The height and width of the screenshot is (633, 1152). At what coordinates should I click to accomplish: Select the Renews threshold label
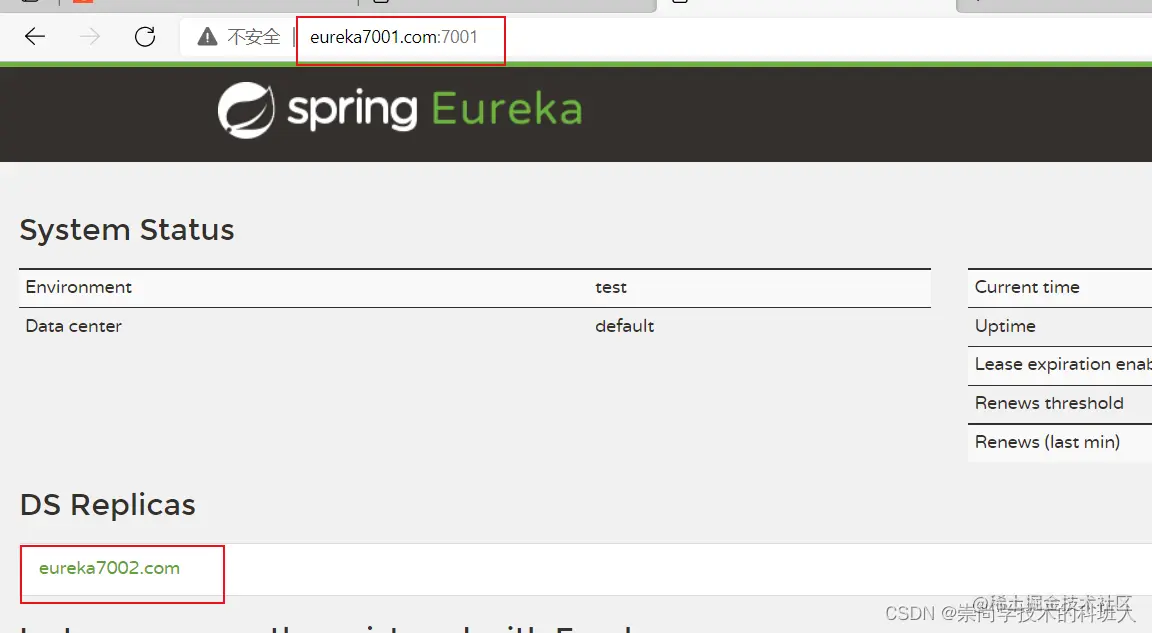click(1049, 403)
